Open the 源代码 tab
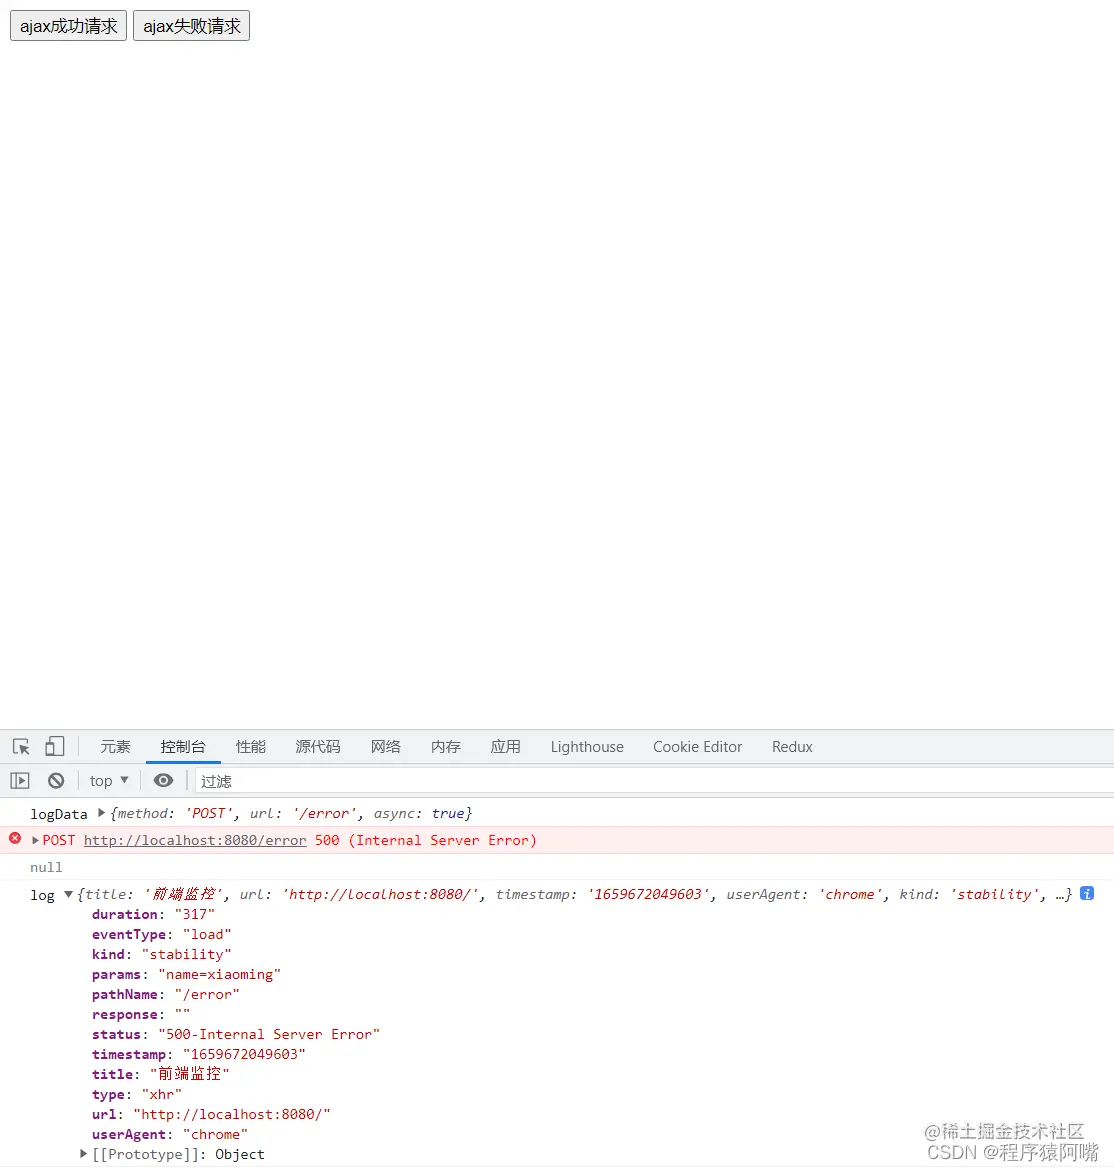The image size is (1114, 1171). (x=318, y=747)
